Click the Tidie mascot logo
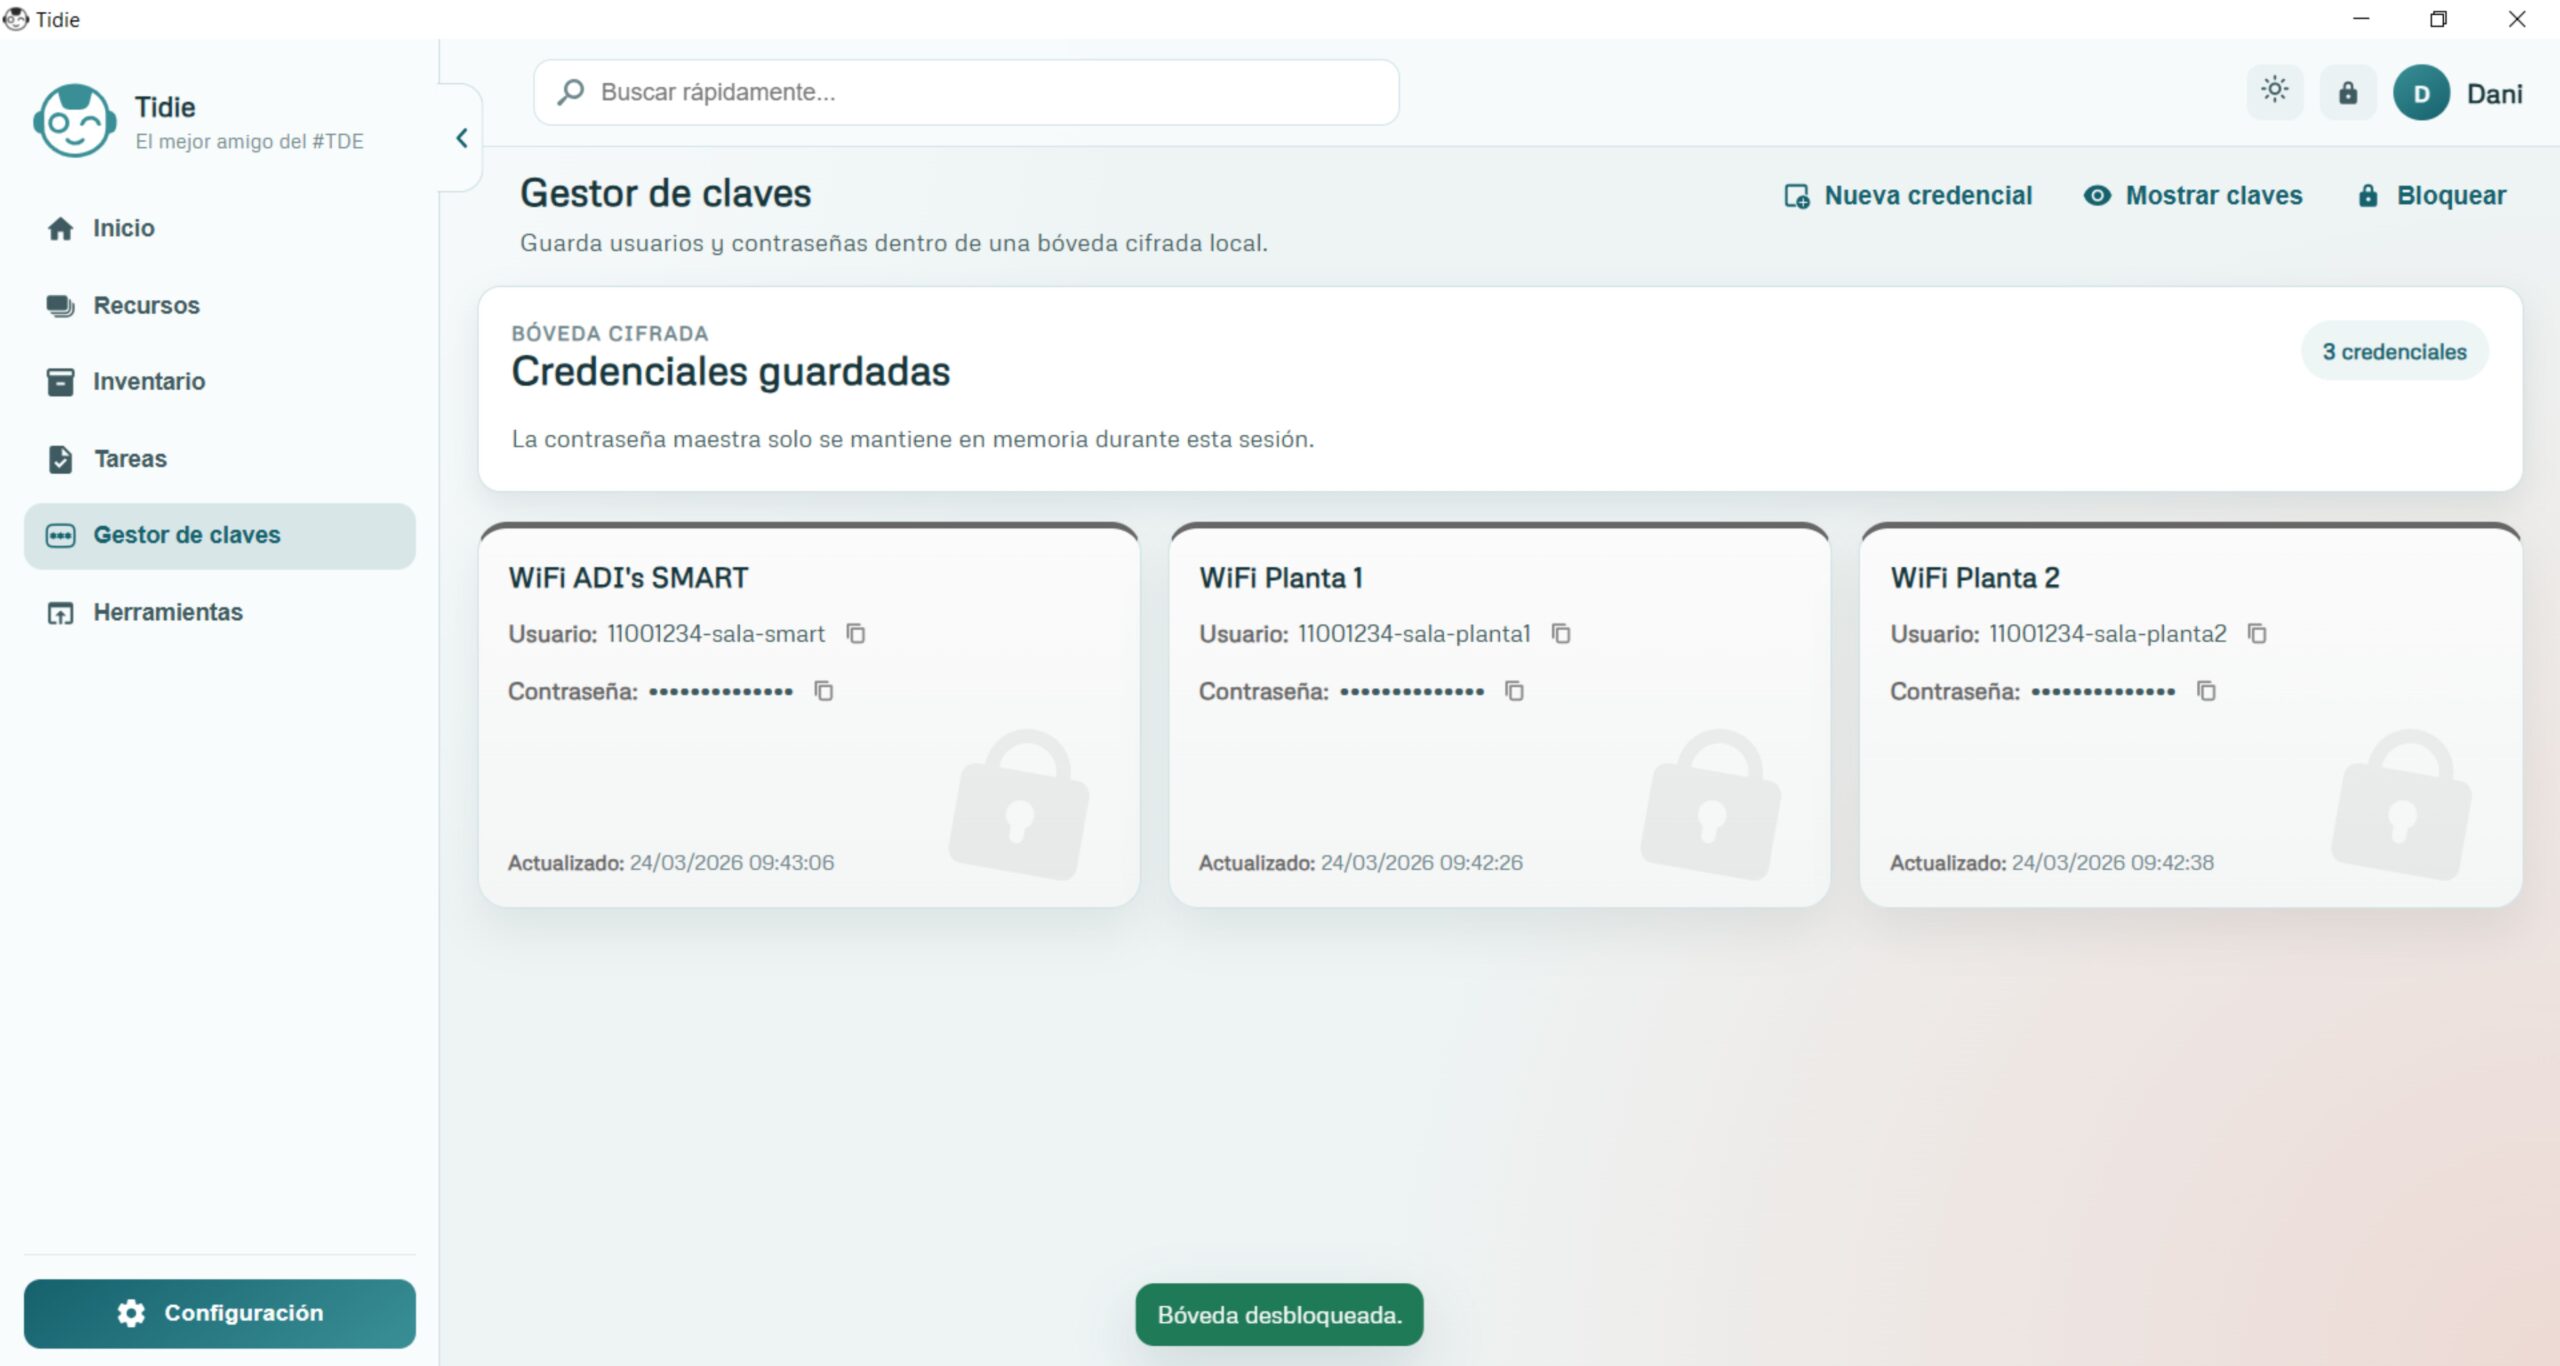The height and width of the screenshot is (1366, 2560). tap(74, 121)
